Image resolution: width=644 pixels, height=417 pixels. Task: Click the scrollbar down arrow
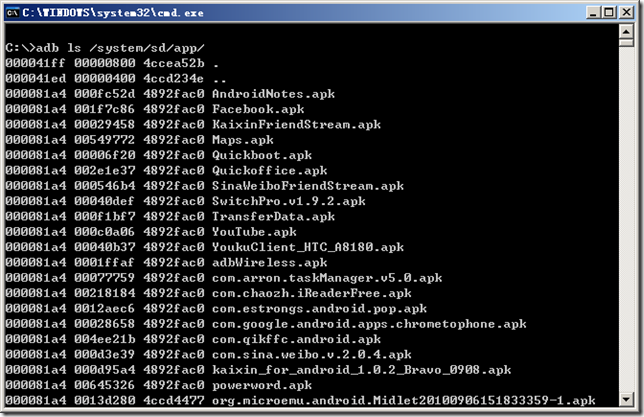pos(626,399)
